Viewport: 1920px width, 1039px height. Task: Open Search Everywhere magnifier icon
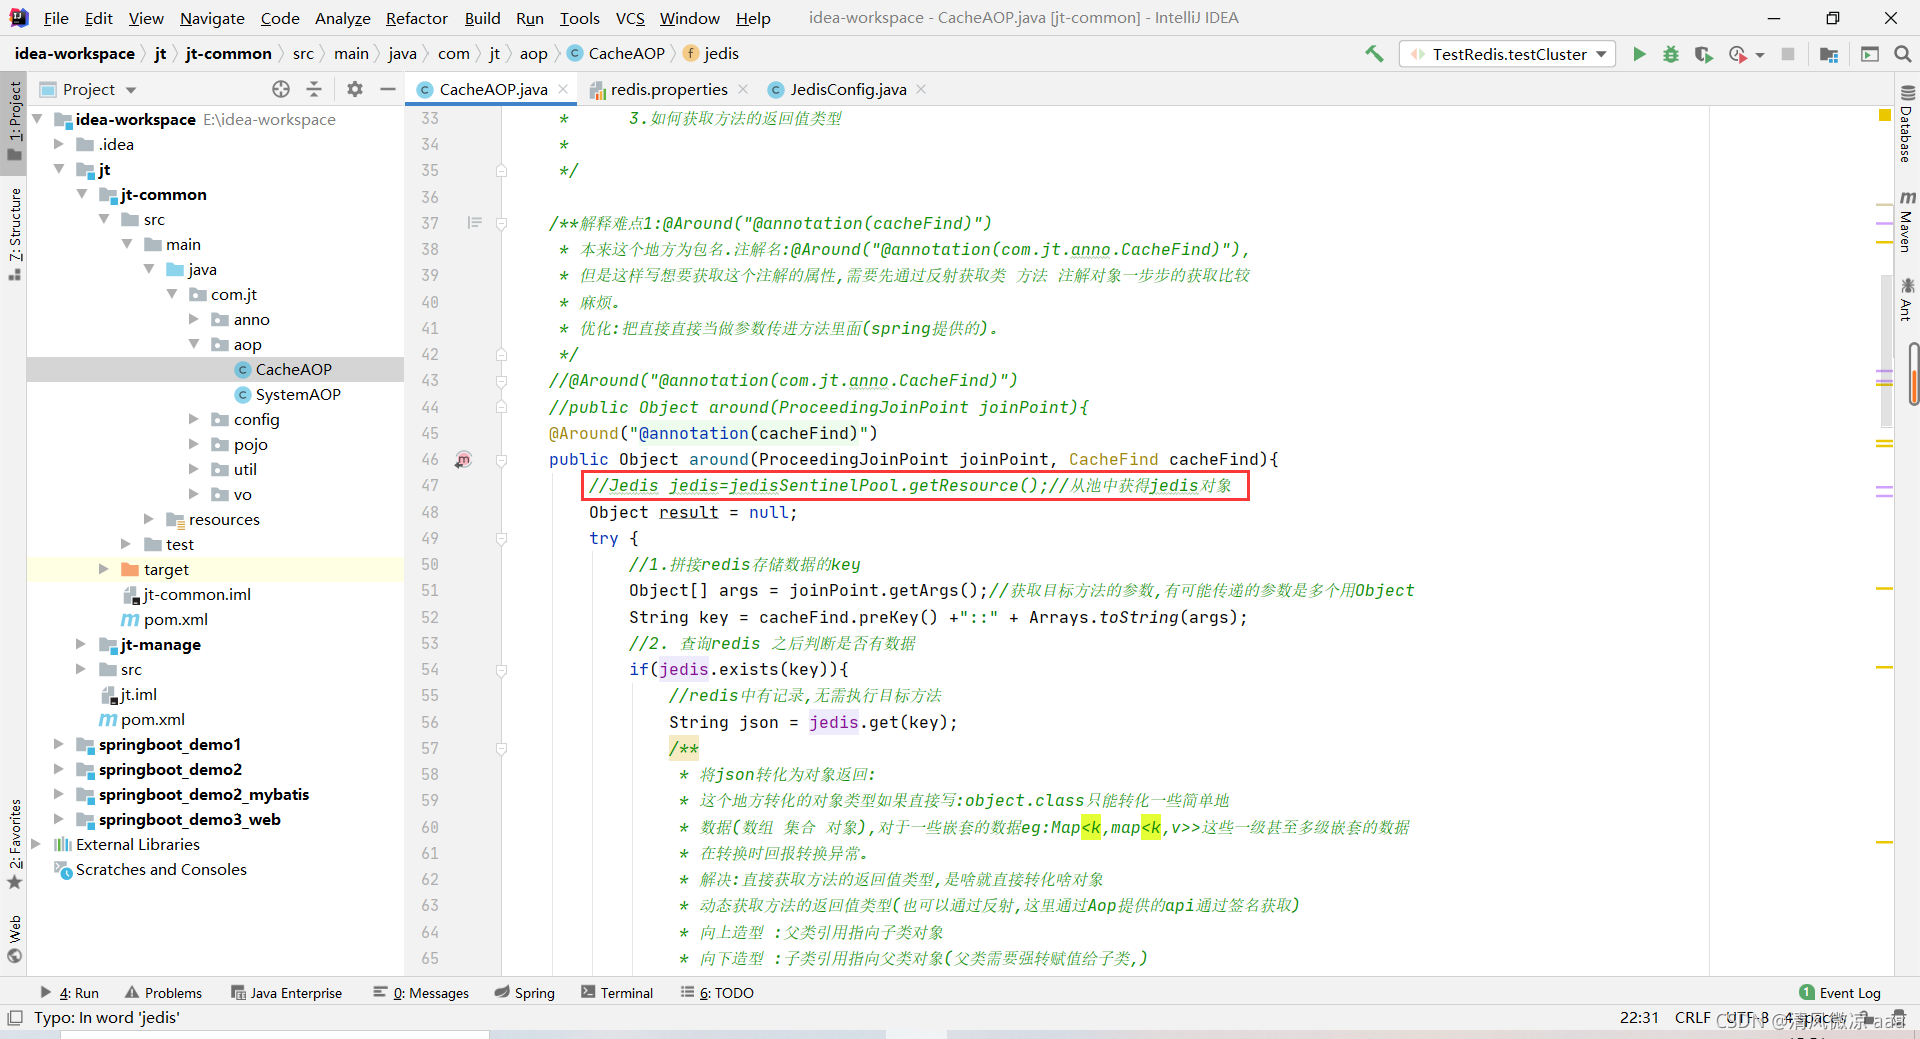pos(1903,54)
